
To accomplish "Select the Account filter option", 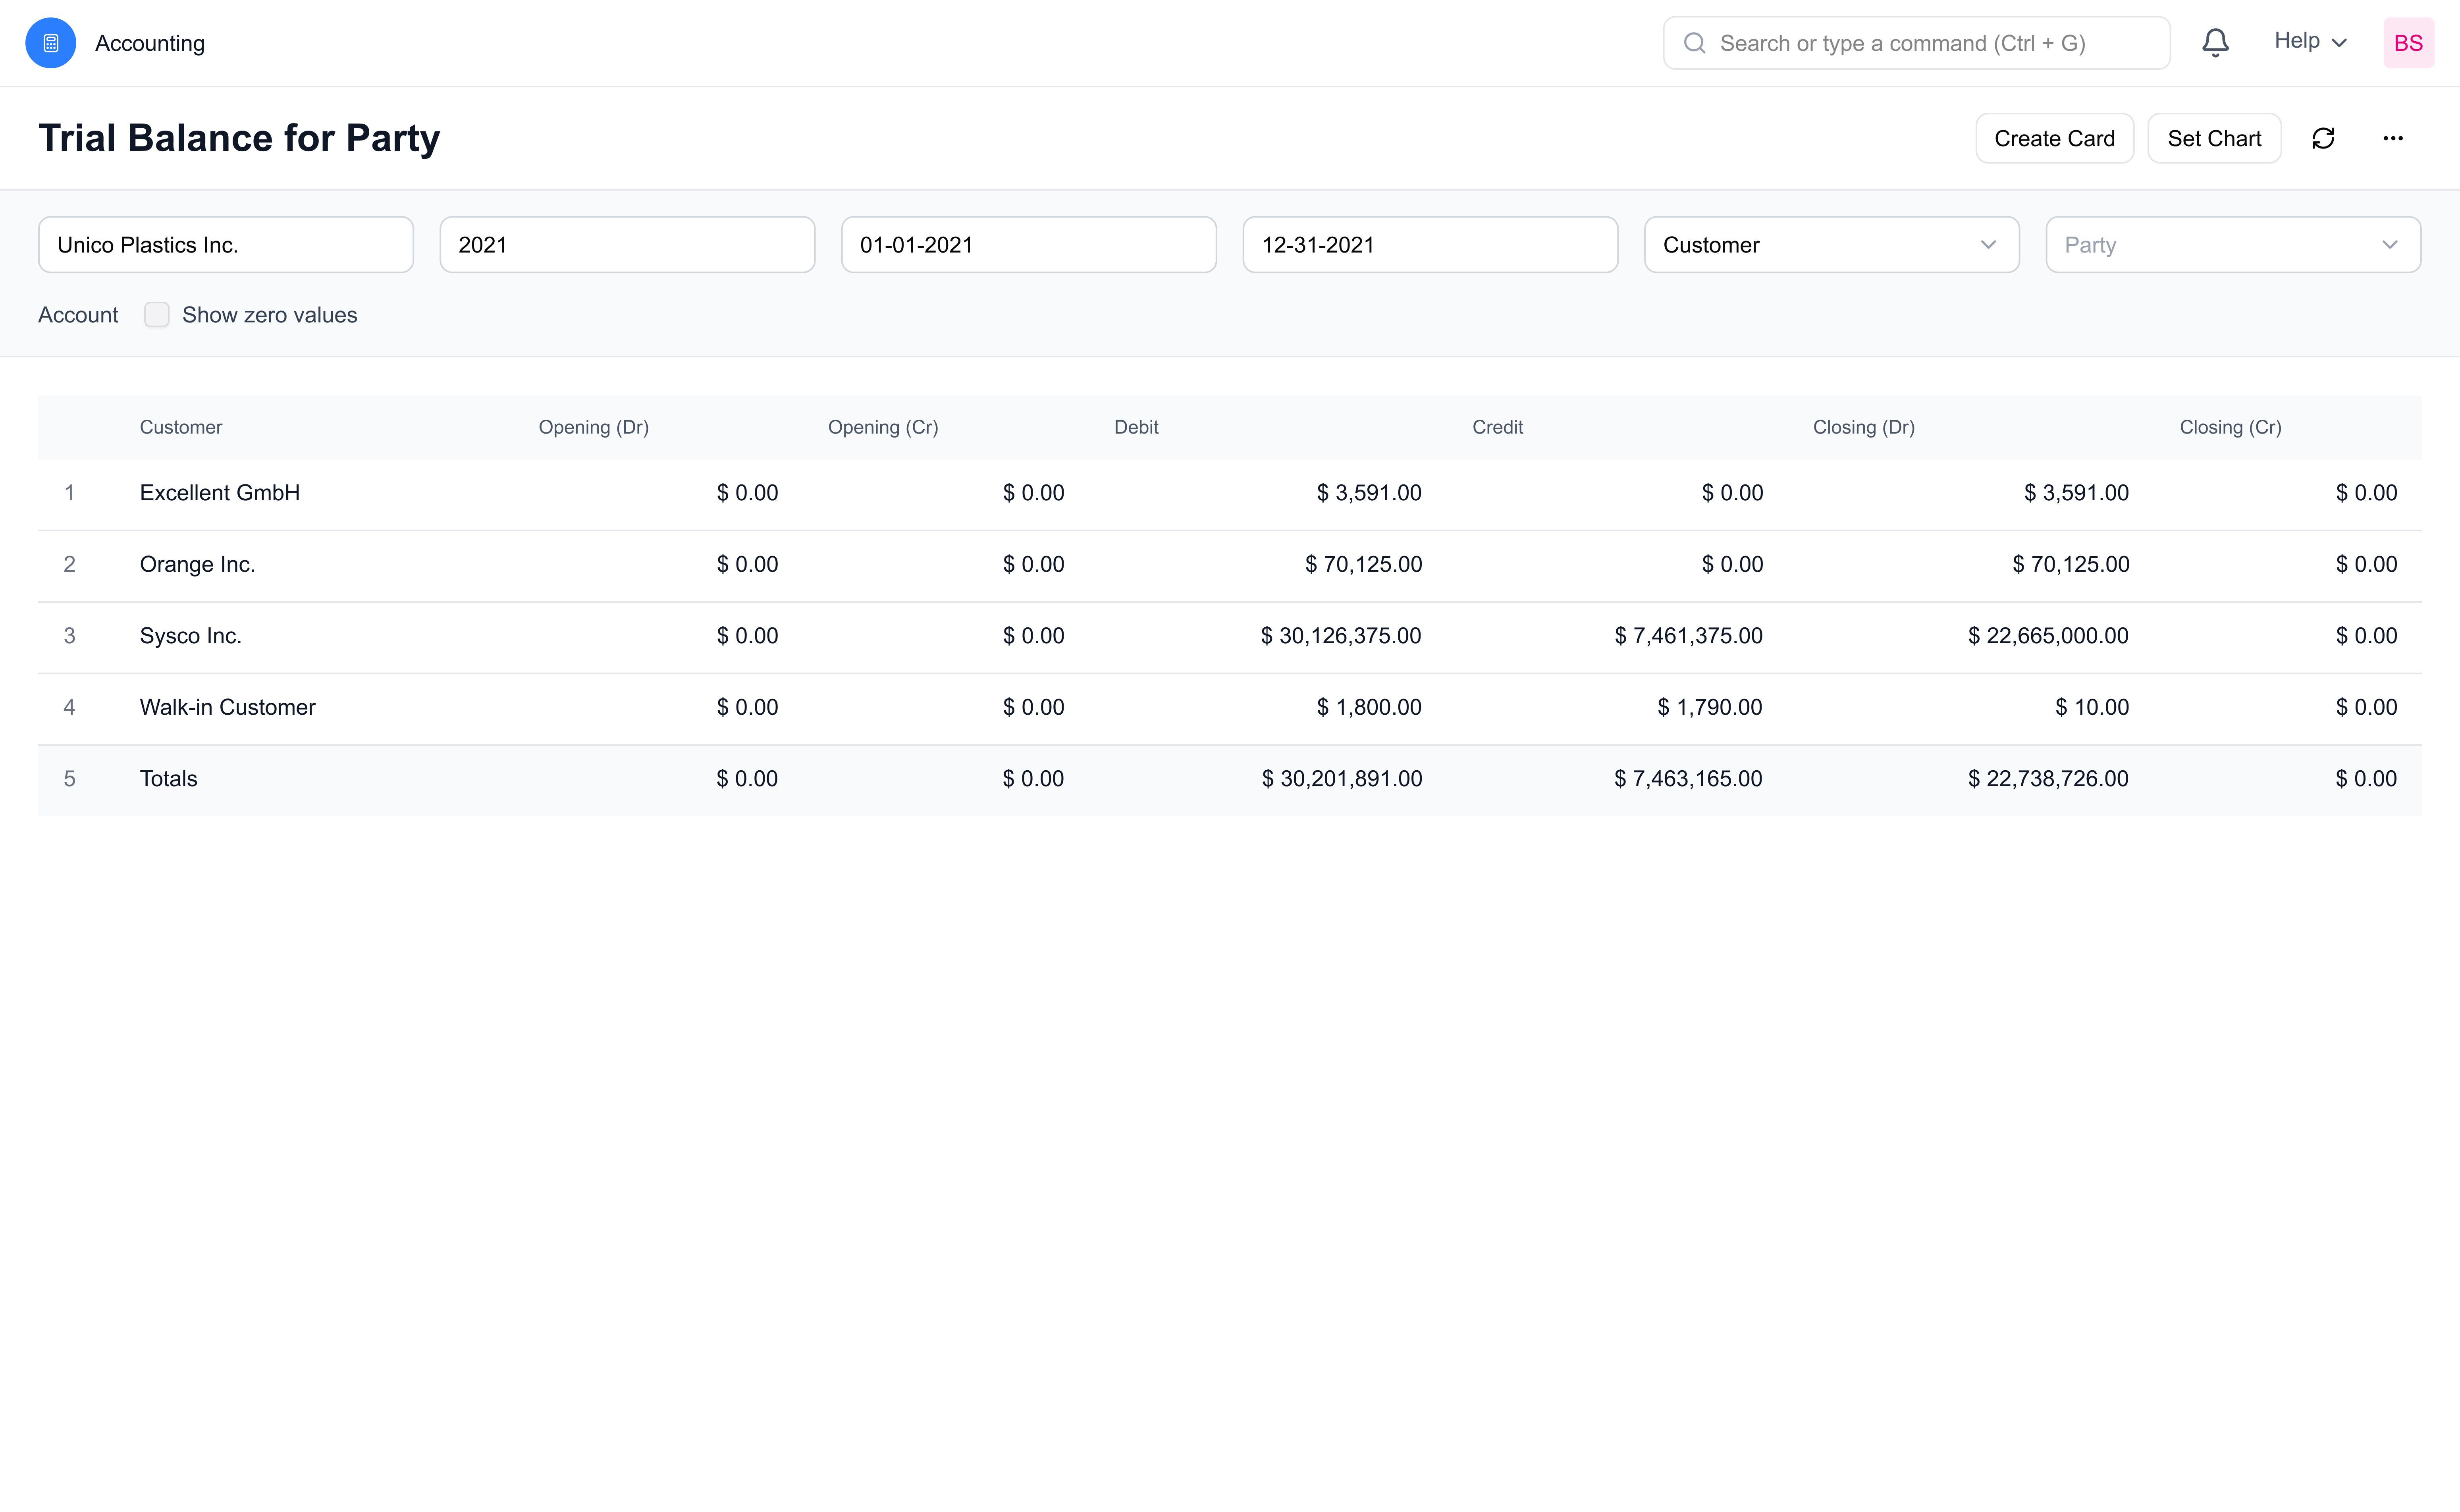I will point(77,314).
